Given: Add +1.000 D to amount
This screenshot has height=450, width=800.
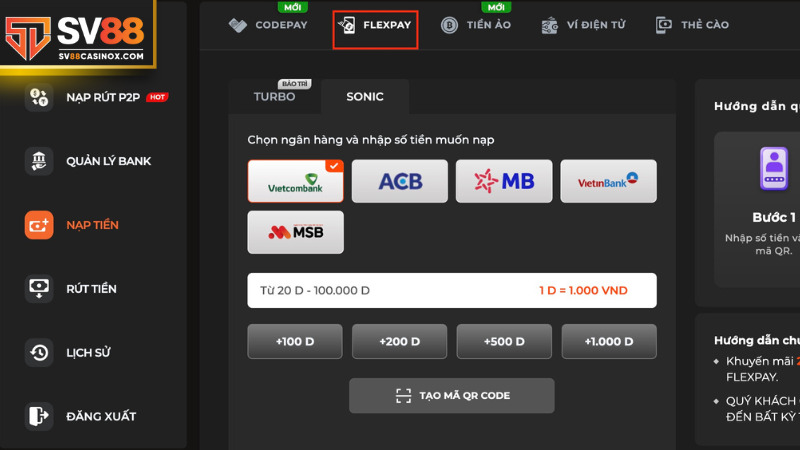Looking at the screenshot, I should (x=609, y=341).
